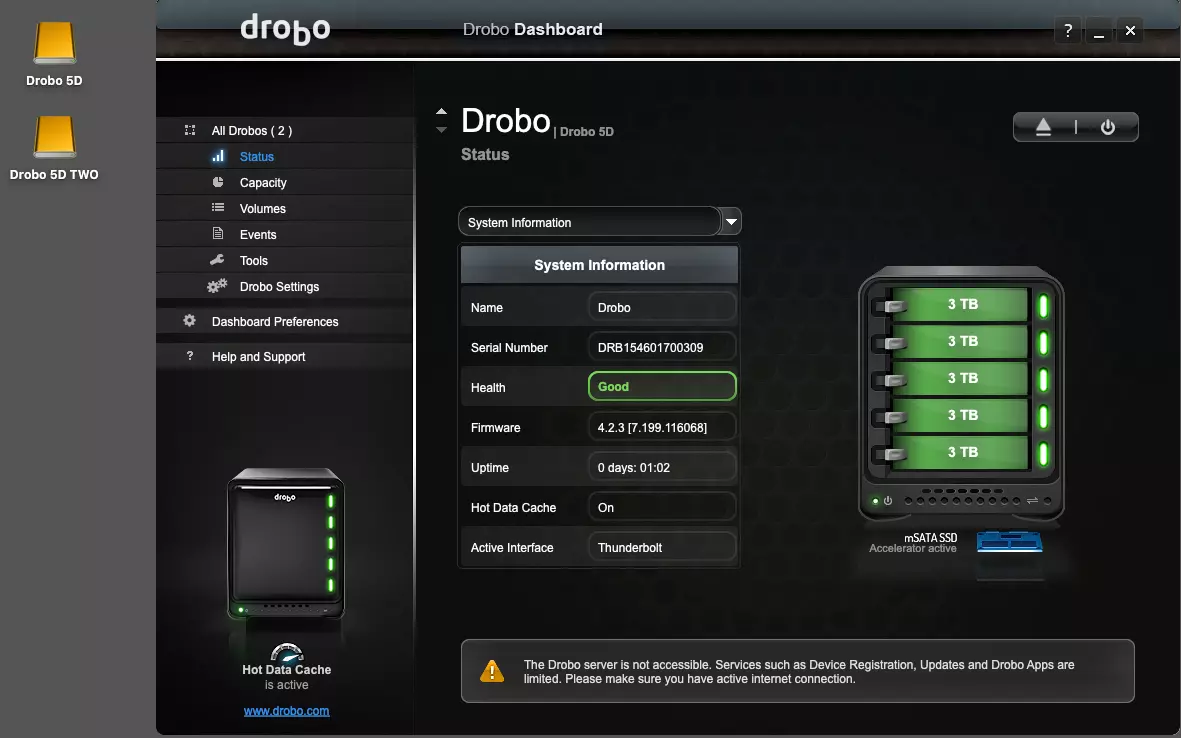1181x738 pixels.
Task: Select the Drobo 5D TWO desktop drive
Action: 54,137
